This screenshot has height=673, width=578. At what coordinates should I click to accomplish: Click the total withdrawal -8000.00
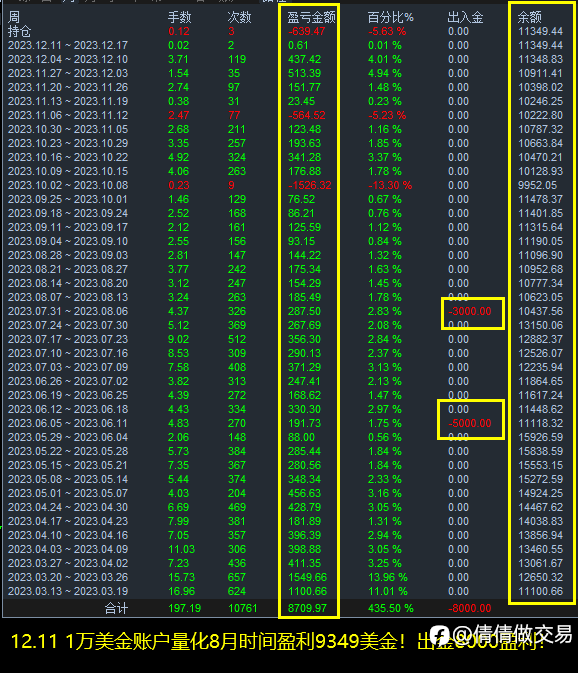pyautogui.click(x=470, y=608)
